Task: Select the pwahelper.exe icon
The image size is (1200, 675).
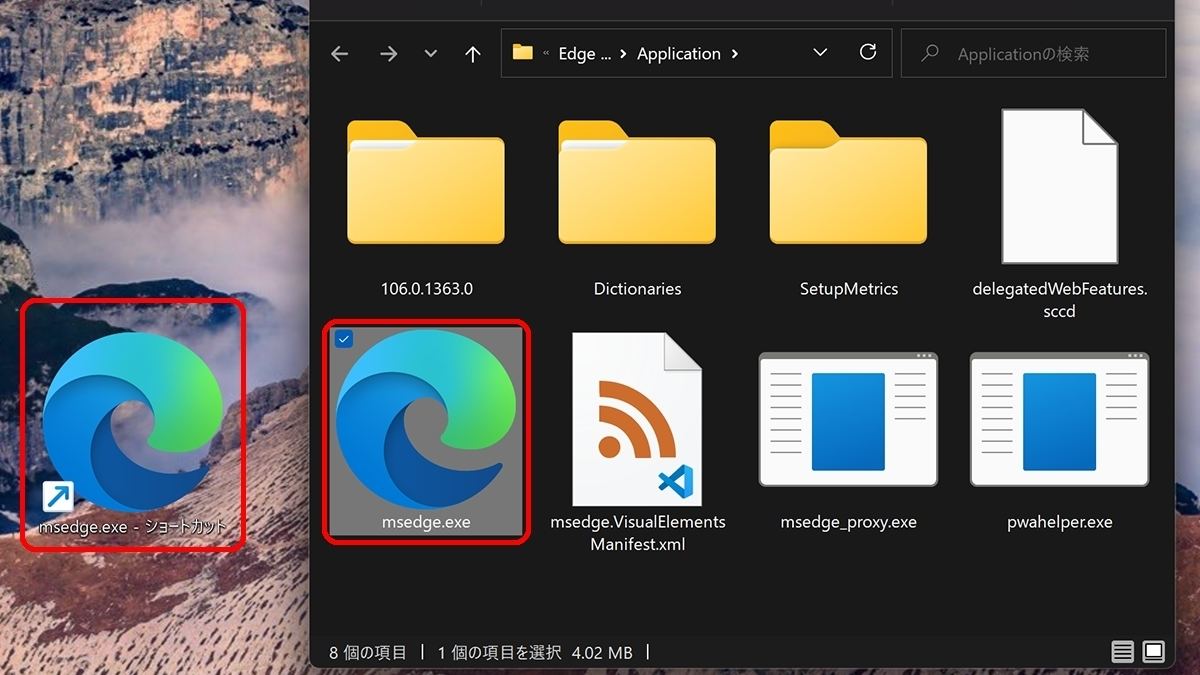Action: coord(1059,419)
